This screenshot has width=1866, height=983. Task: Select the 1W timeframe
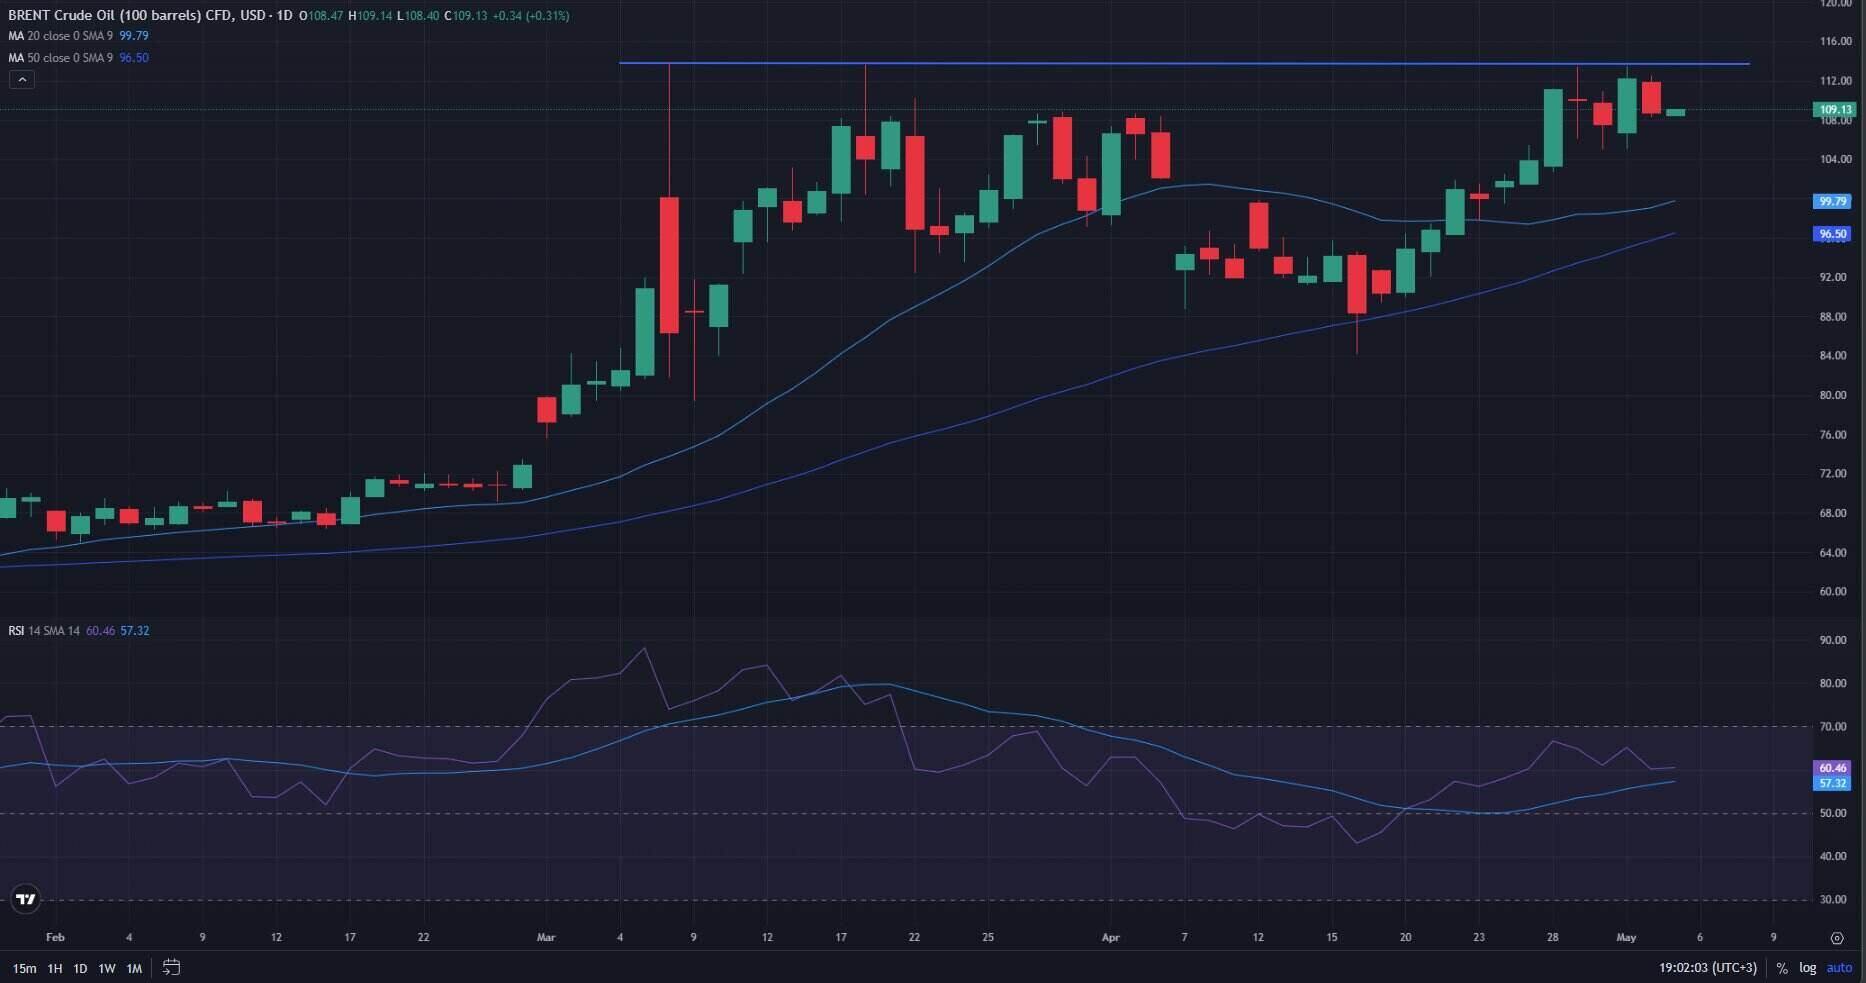[107, 968]
